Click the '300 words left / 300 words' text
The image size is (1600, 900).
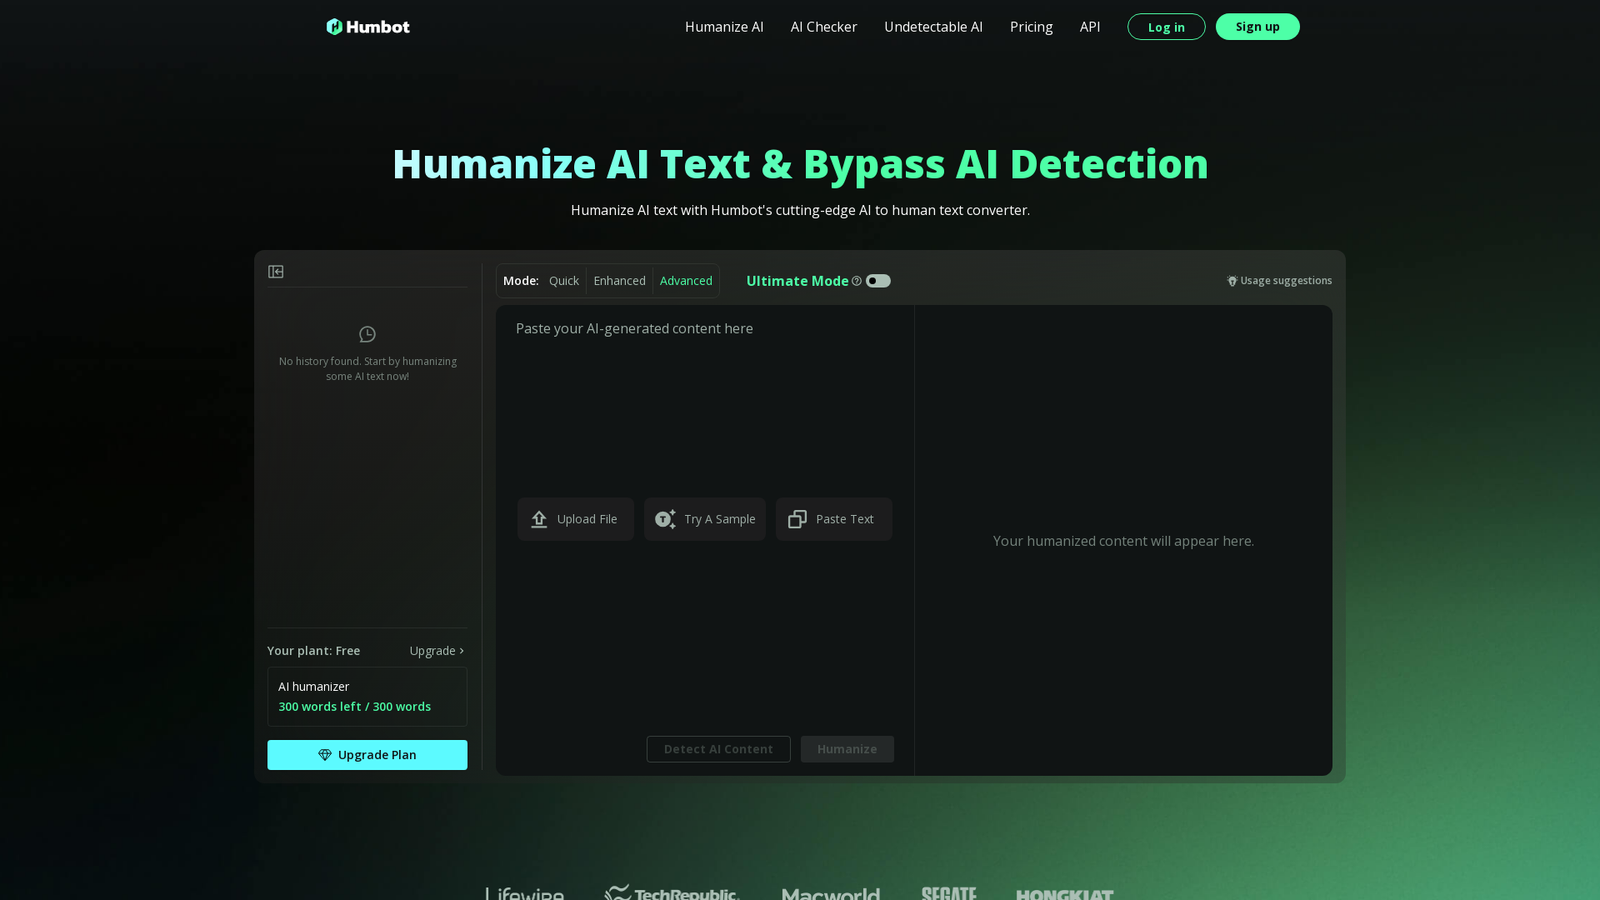[x=355, y=707]
